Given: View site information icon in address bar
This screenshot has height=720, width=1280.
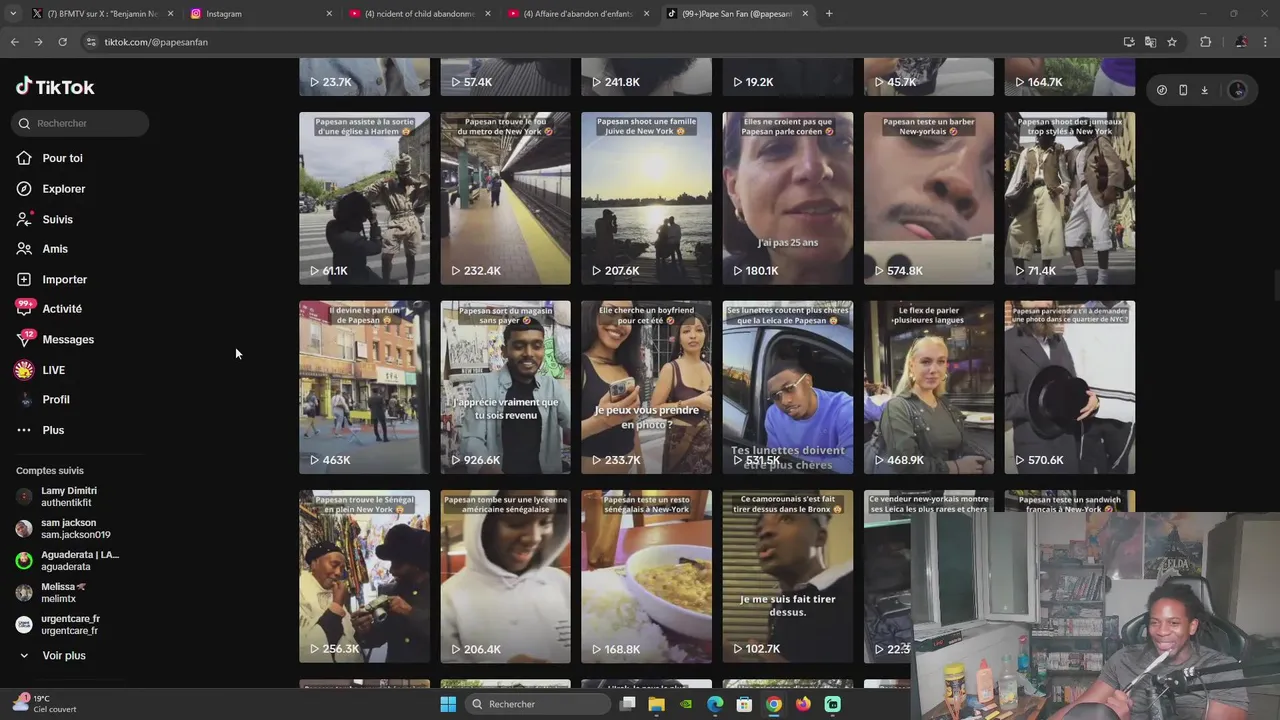Looking at the screenshot, I should [91, 42].
